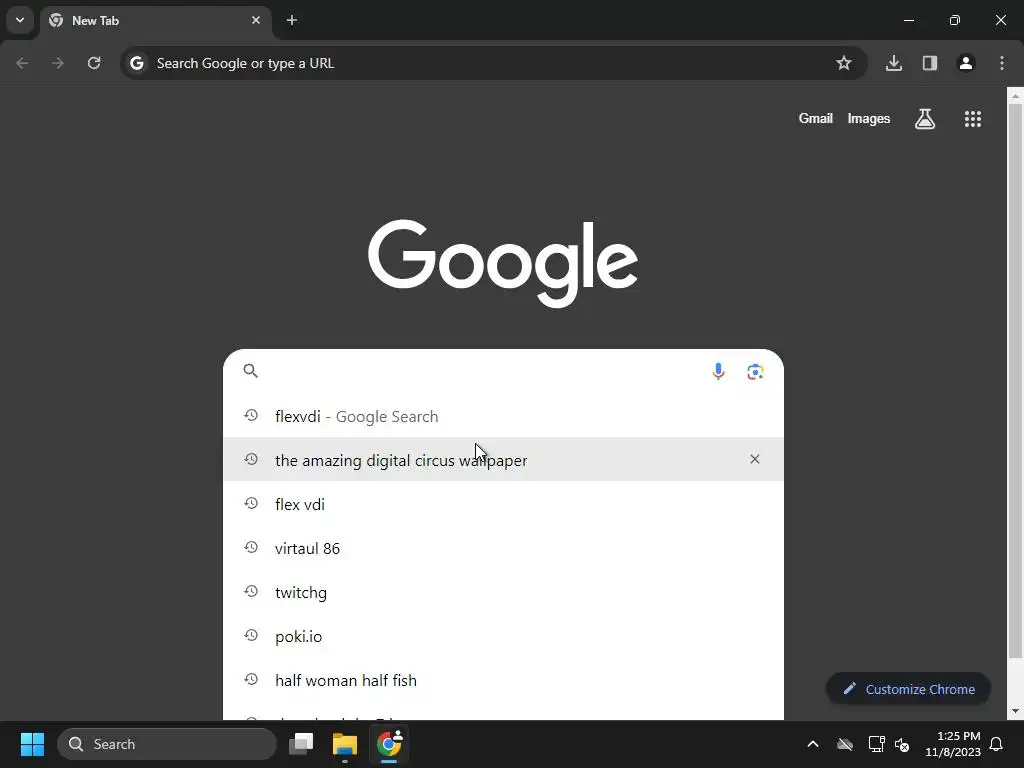Open File Explorer from taskbar
The height and width of the screenshot is (768, 1024).
point(345,744)
